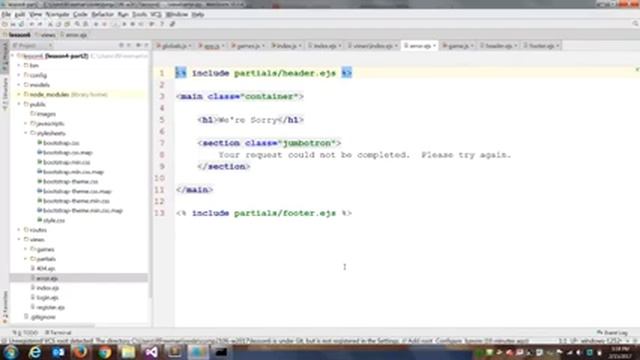This screenshot has width=640, height=360.
Task: Click the Cut toolbar icon
Action: click(x=50, y=24)
